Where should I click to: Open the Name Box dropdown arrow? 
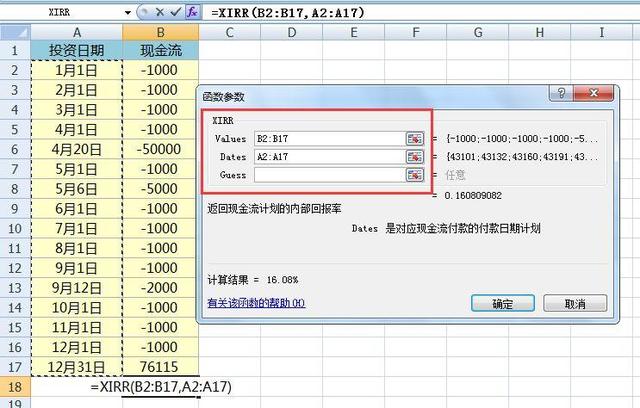coord(128,13)
